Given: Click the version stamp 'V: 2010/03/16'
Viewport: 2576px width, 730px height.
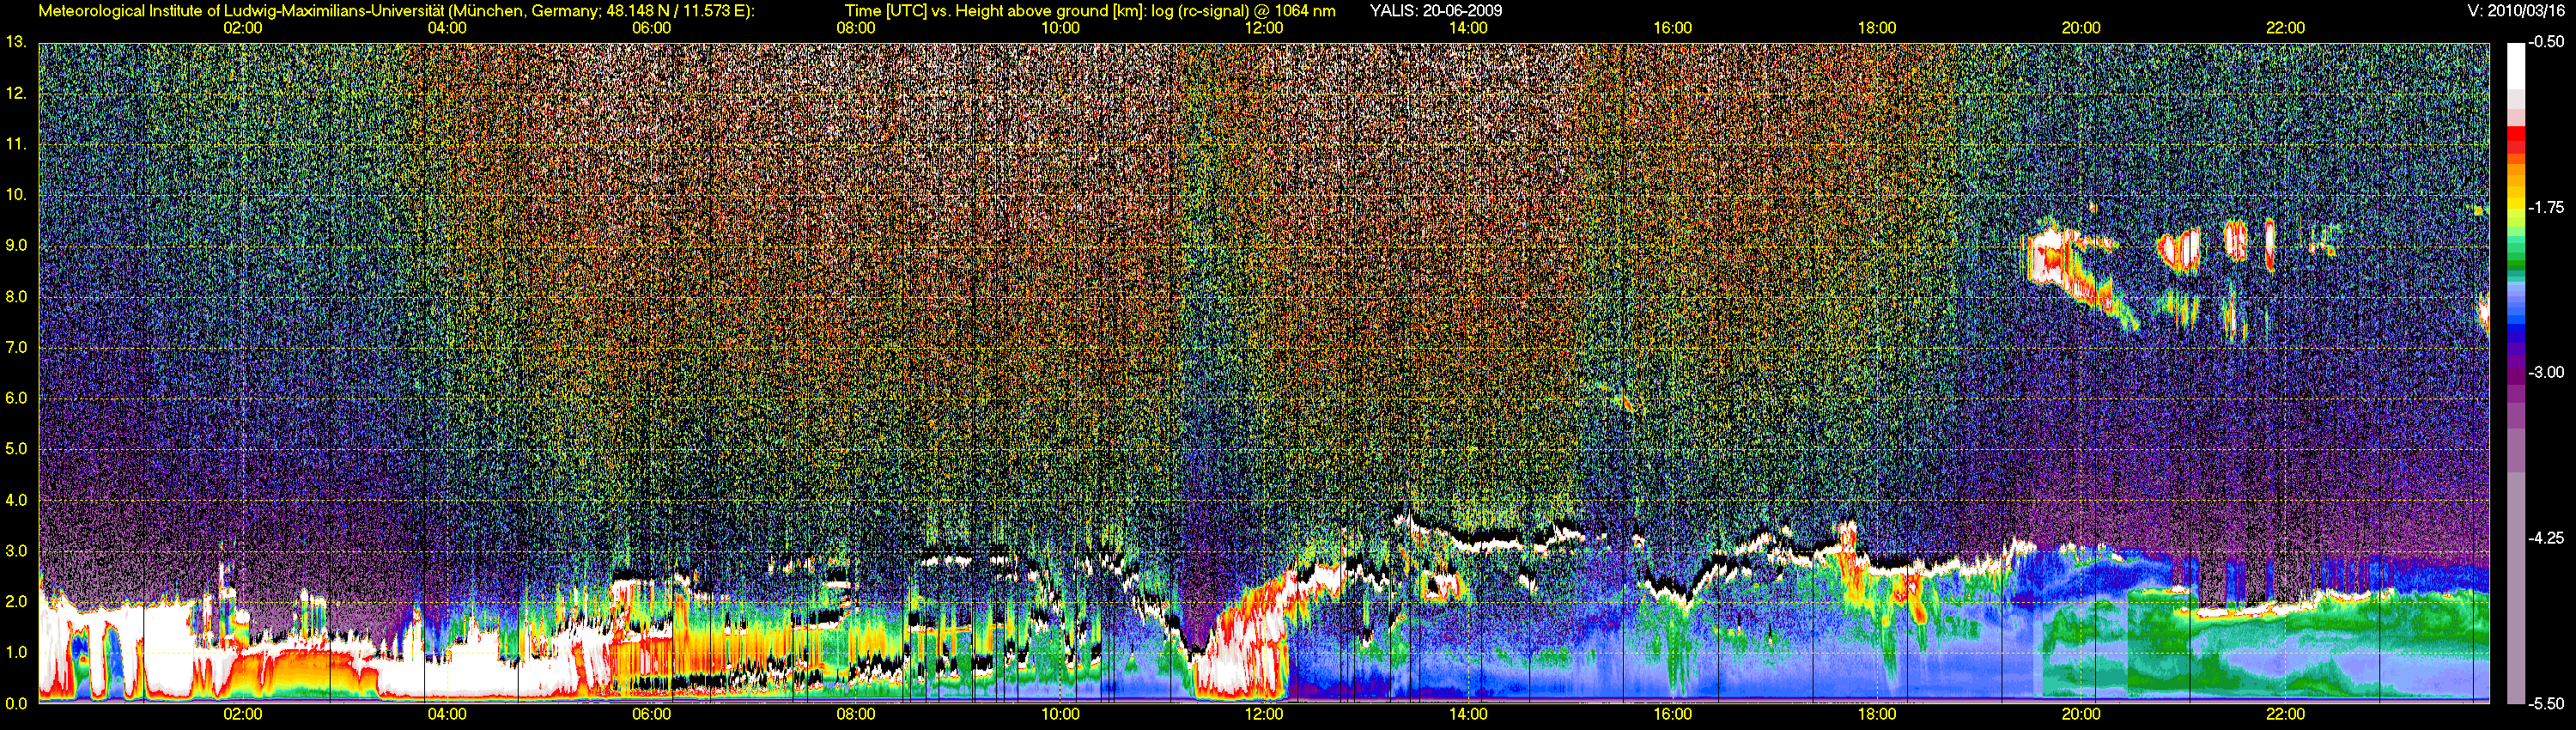Looking at the screenshot, I should point(2515,11).
